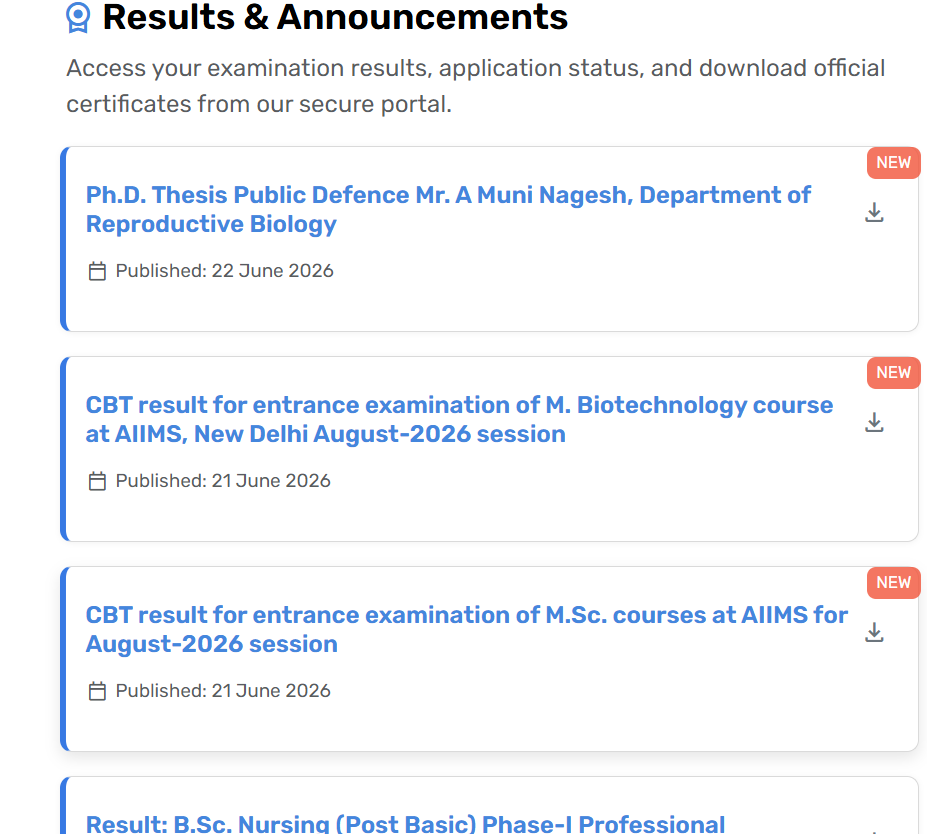Select the published date in M. Biotechnology card

pyautogui.click(x=223, y=481)
